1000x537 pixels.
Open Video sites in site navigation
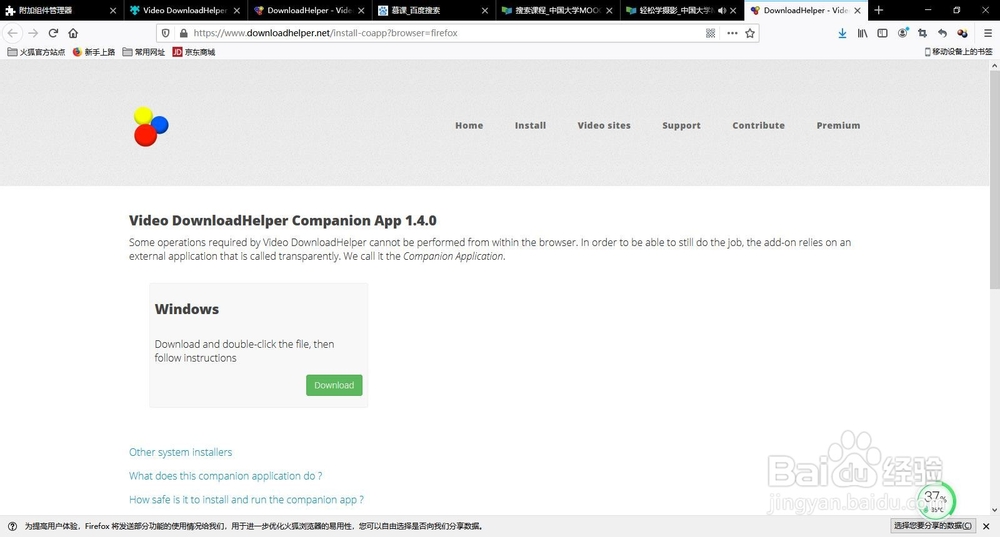604,126
